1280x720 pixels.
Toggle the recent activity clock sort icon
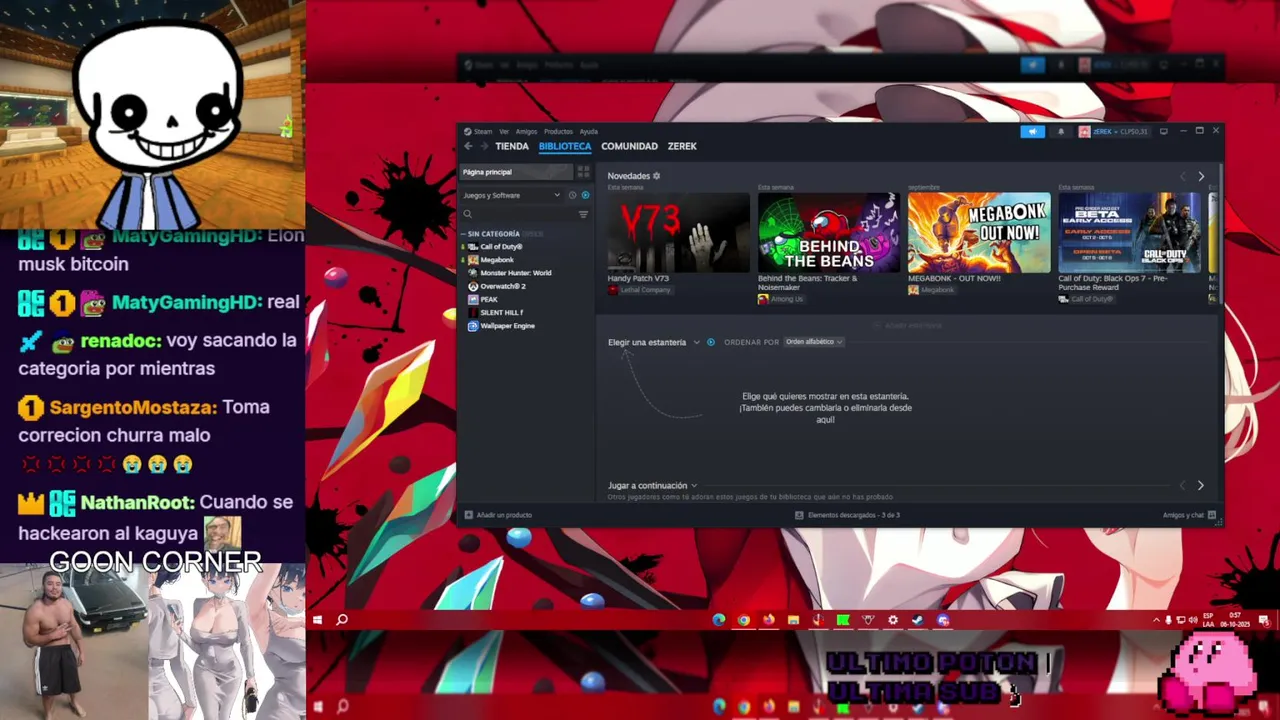coord(572,195)
